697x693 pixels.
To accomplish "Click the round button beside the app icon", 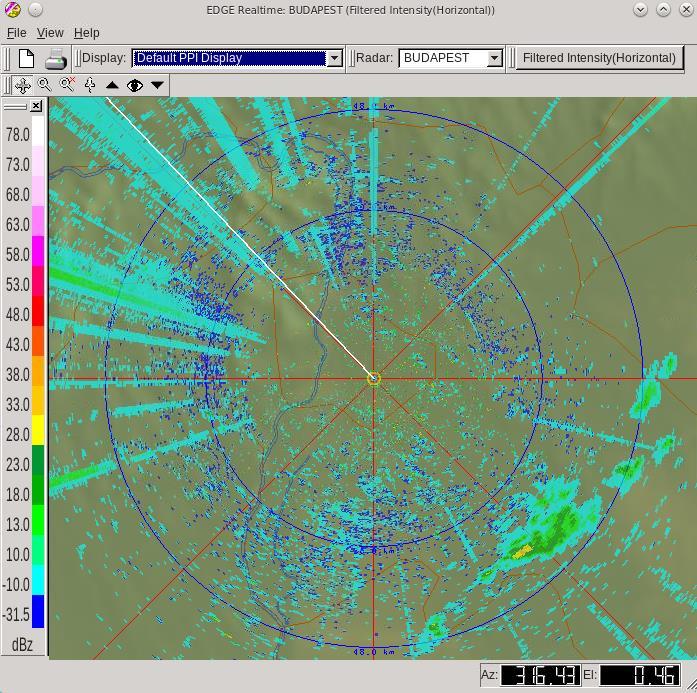I will (x=35, y=9).
